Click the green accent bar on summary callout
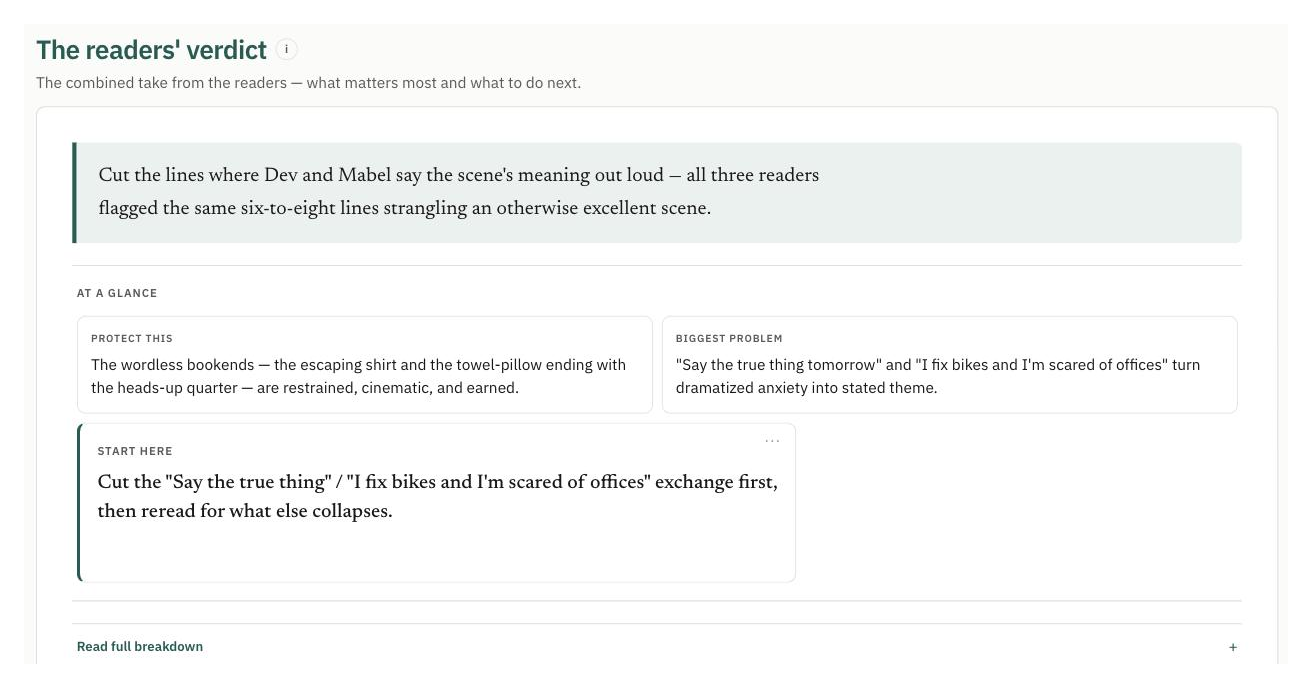This screenshot has height=688, width=1312. point(74,192)
